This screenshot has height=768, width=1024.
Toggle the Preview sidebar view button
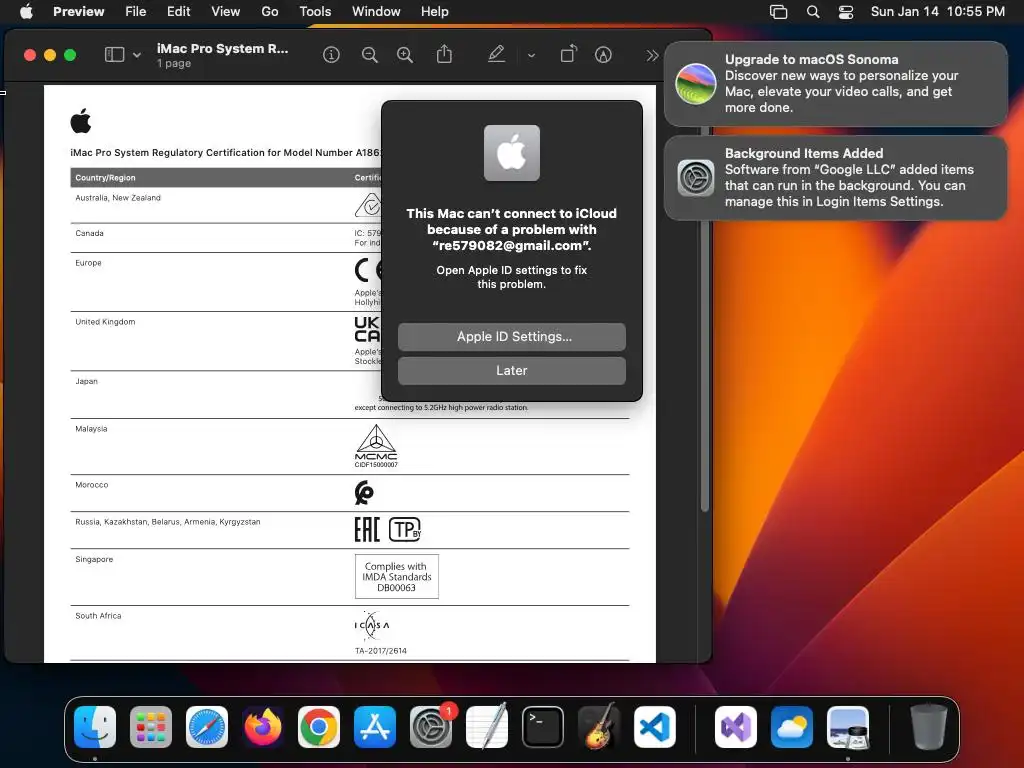114,55
